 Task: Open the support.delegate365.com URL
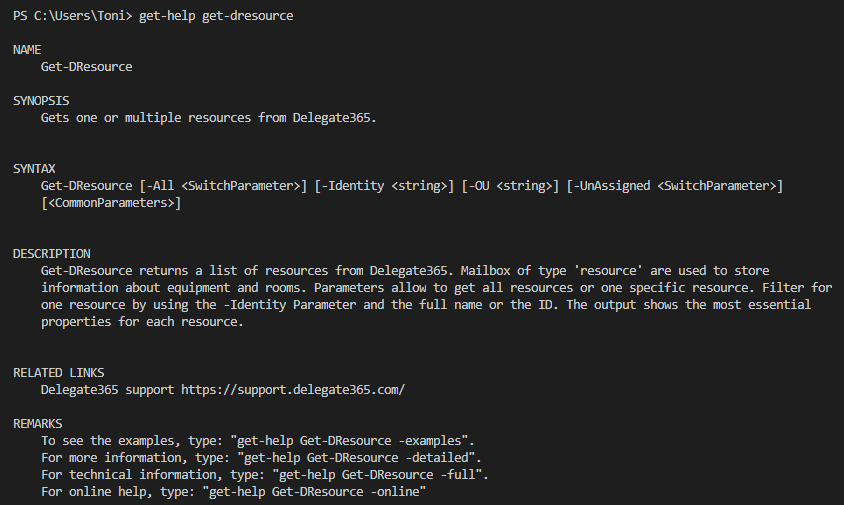[292, 389]
